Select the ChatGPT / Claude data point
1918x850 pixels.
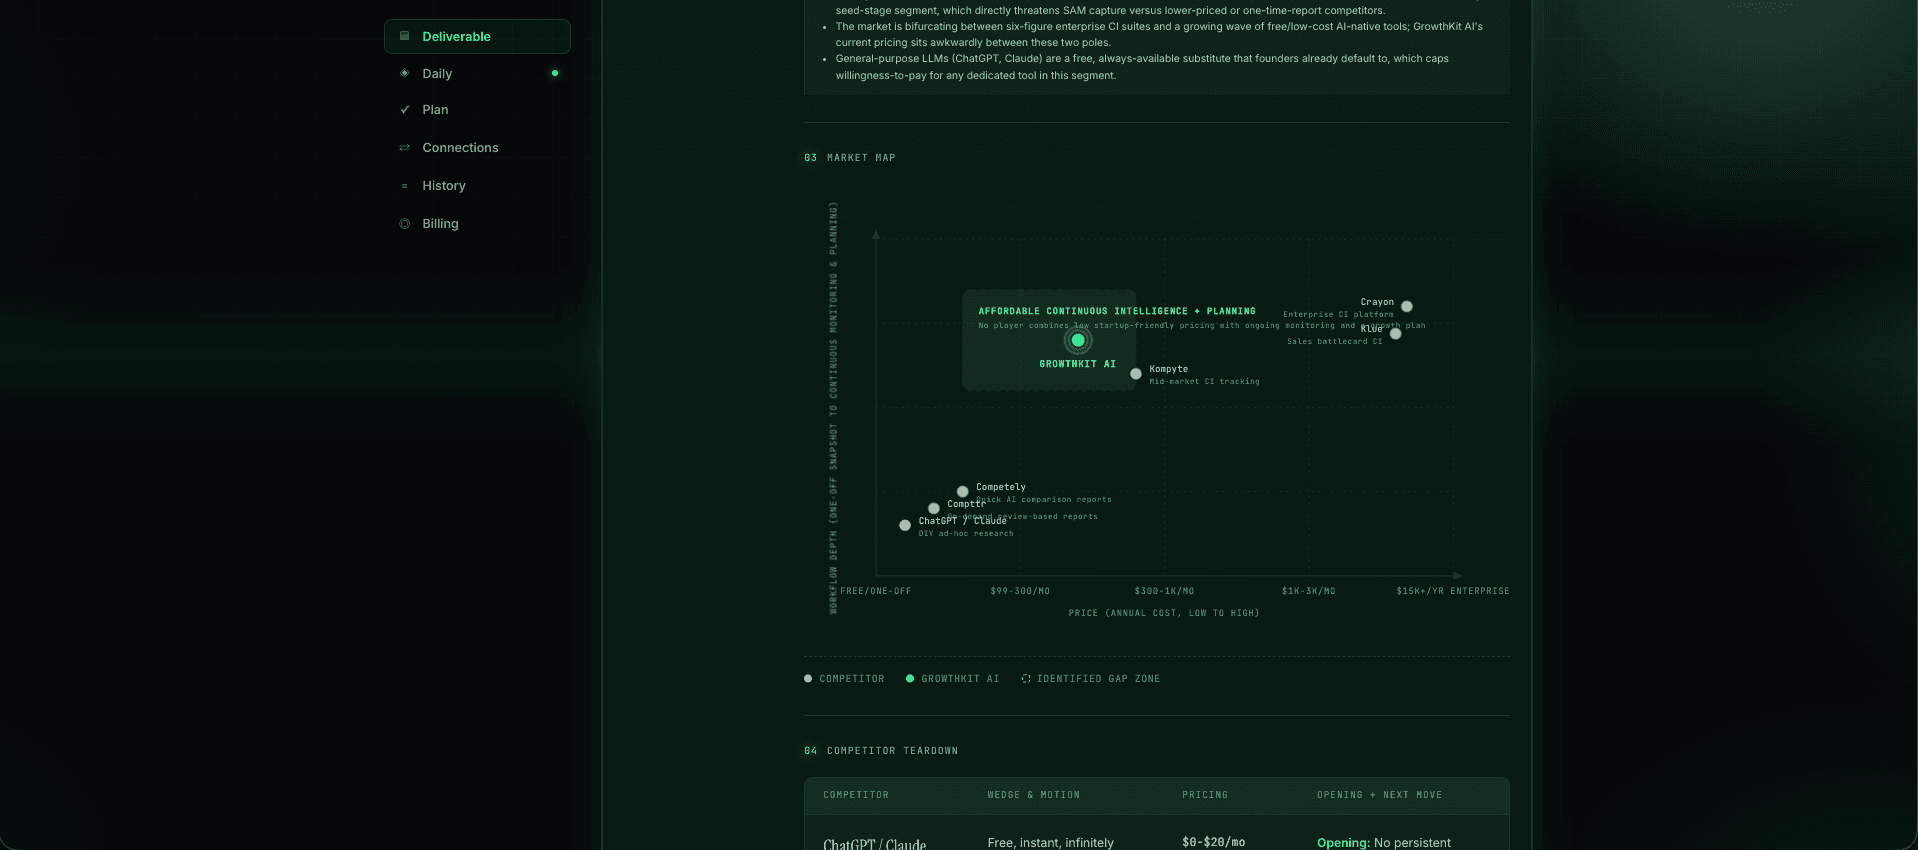tap(904, 525)
